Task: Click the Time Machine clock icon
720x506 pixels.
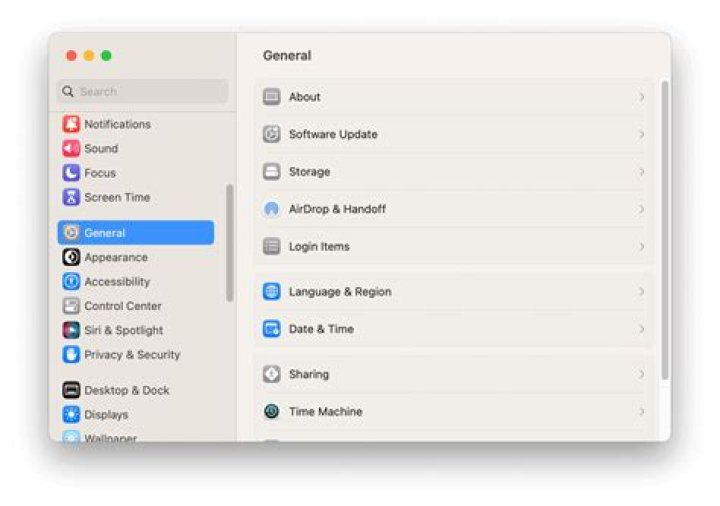Action: [271, 411]
